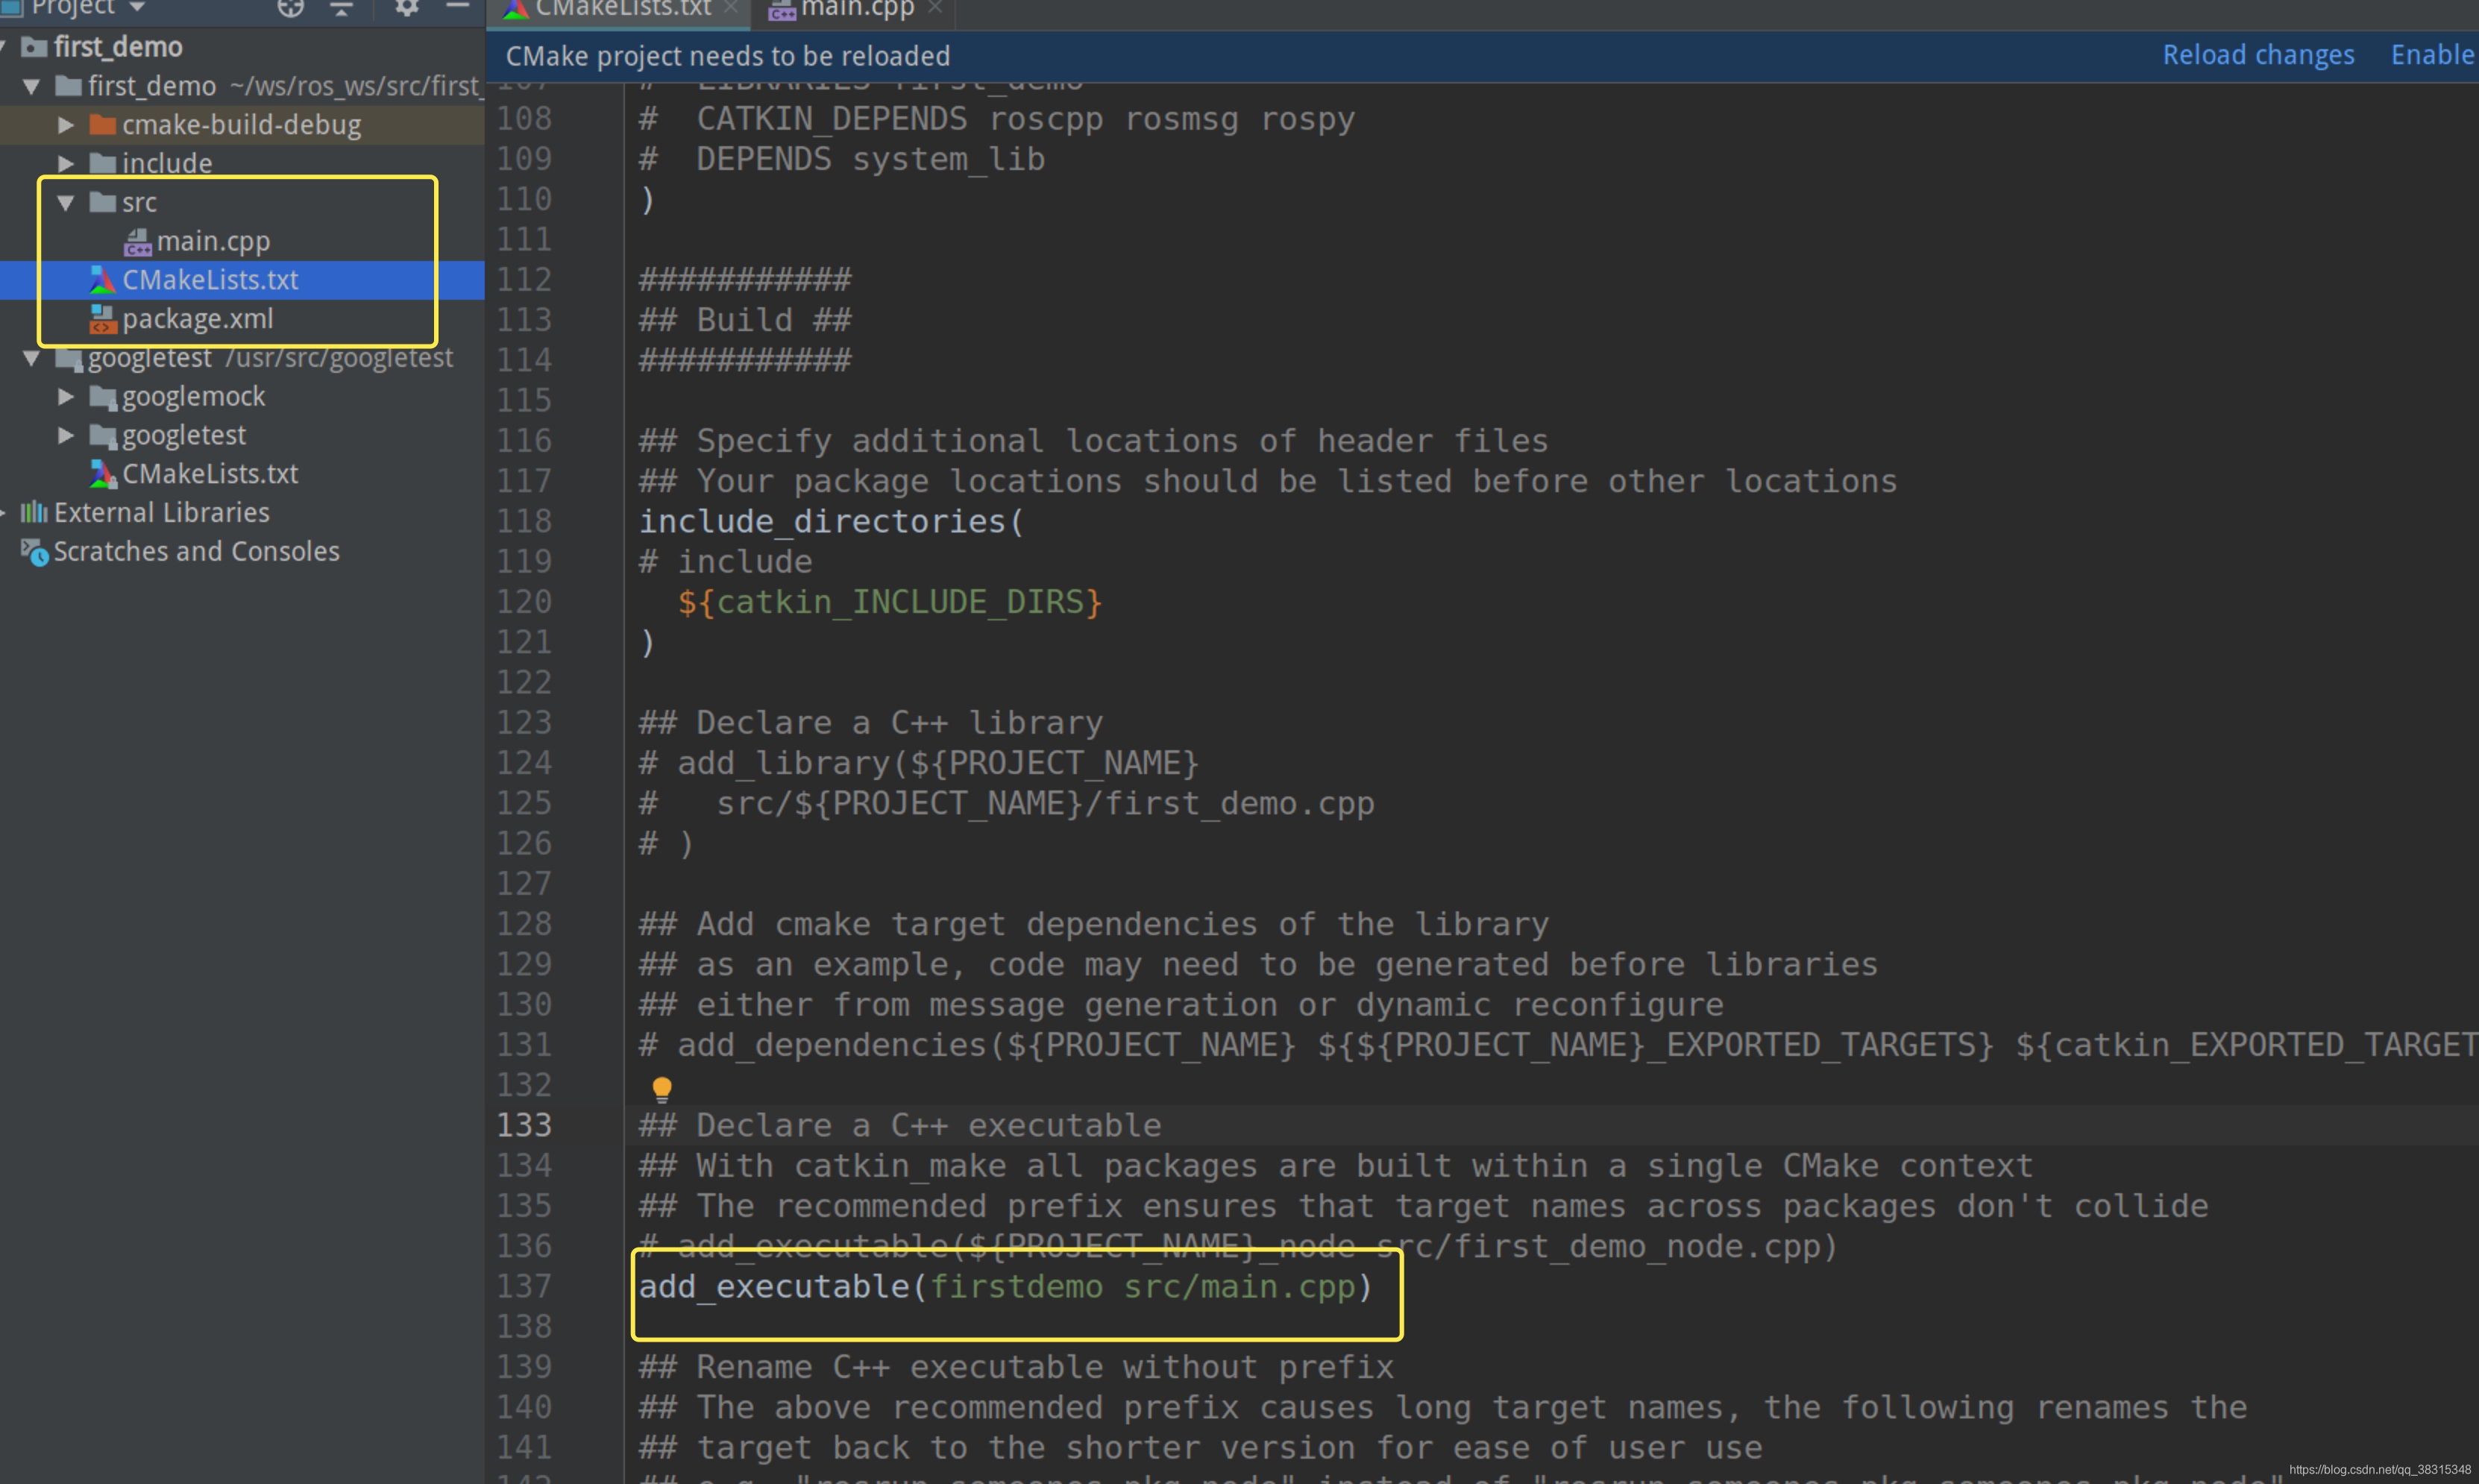Viewport: 2479px width, 1484px height.
Task: Click the Collapse All icon in Project panel
Action: pyautogui.click(x=342, y=8)
